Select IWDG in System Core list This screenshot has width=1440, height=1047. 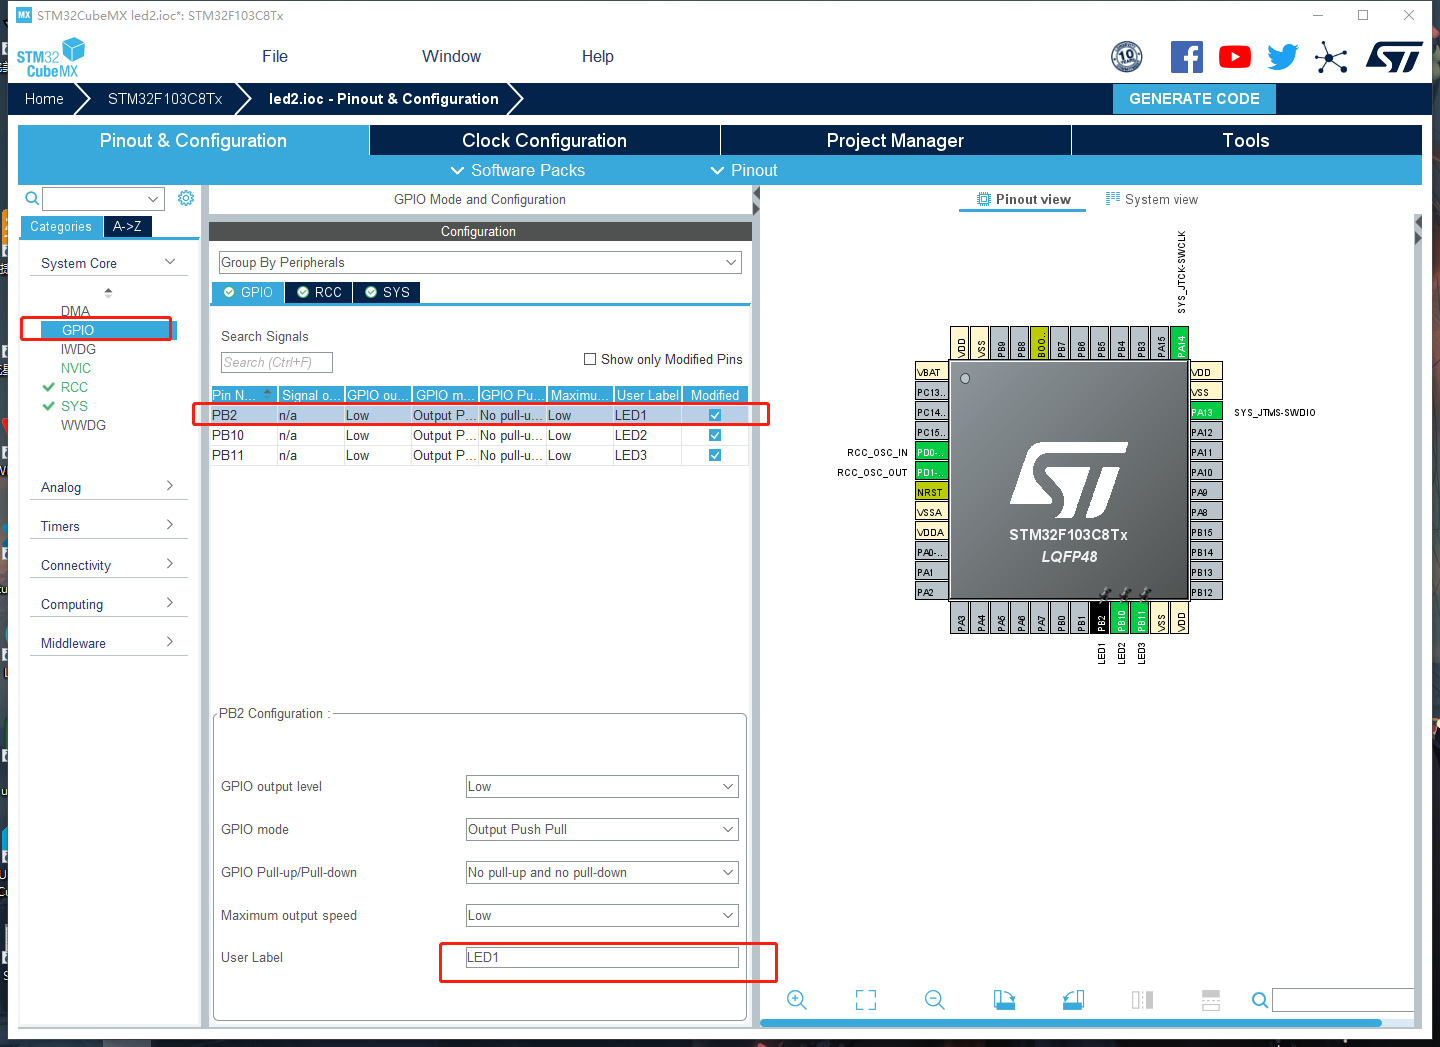click(78, 349)
